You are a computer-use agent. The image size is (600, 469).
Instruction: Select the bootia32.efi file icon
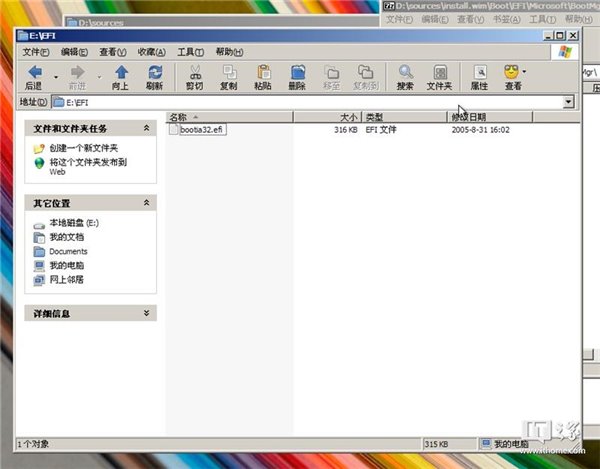[173, 129]
